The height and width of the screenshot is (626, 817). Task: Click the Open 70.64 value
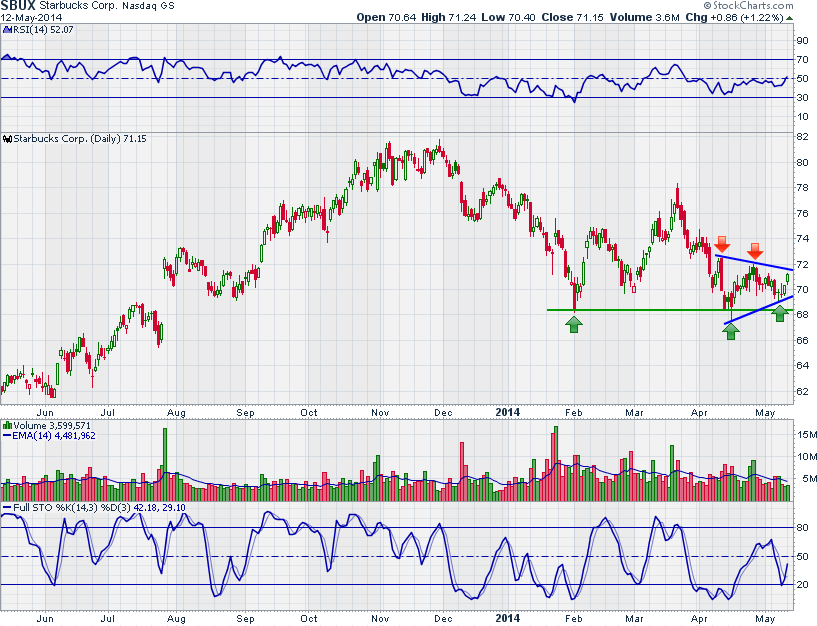pyautogui.click(x=386, y=17)
